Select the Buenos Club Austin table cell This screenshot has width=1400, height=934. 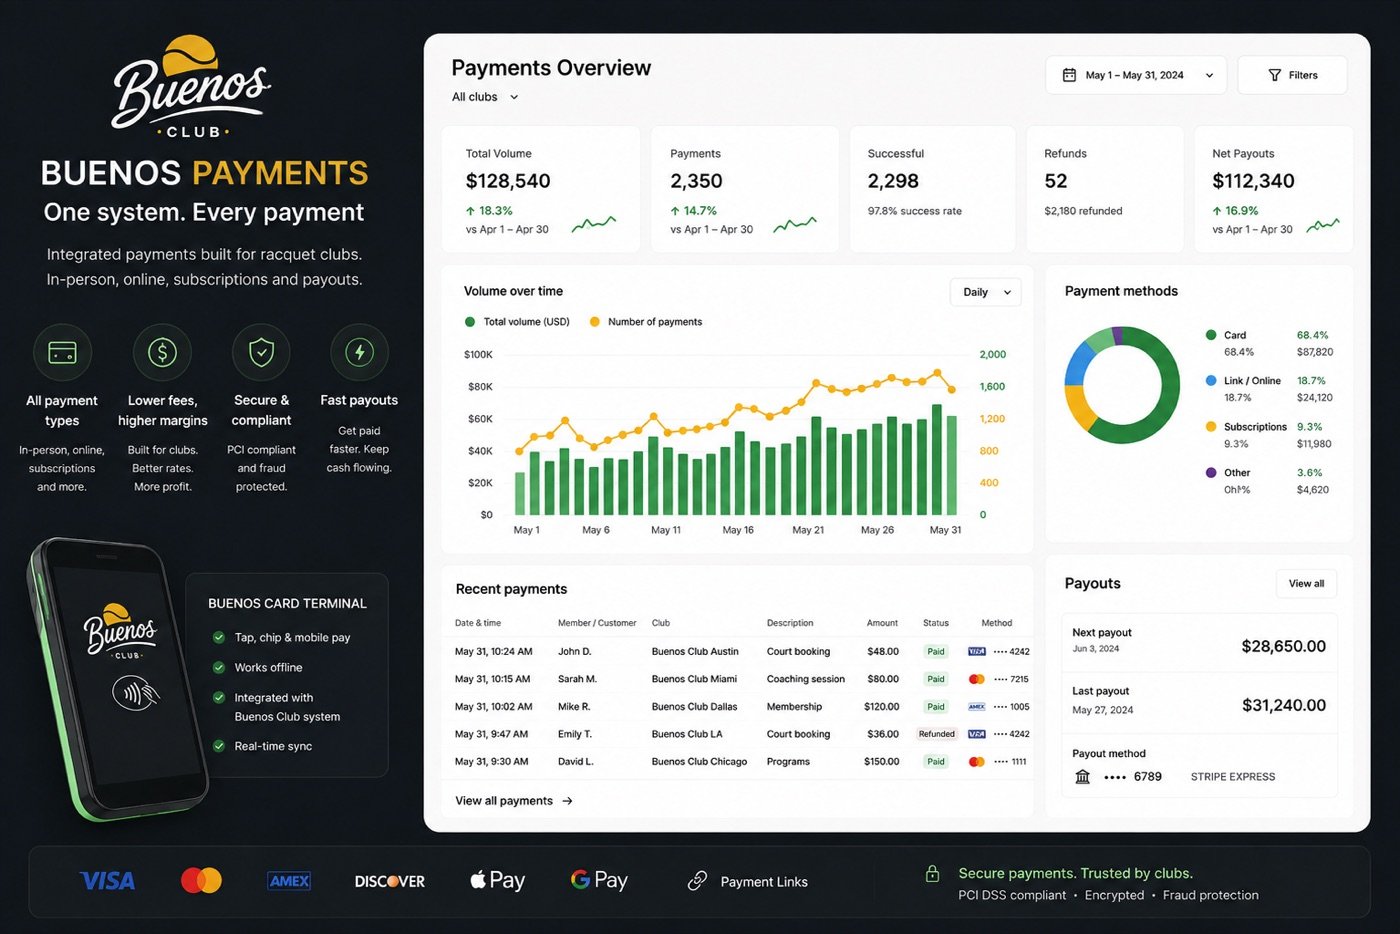coord(695,652)
